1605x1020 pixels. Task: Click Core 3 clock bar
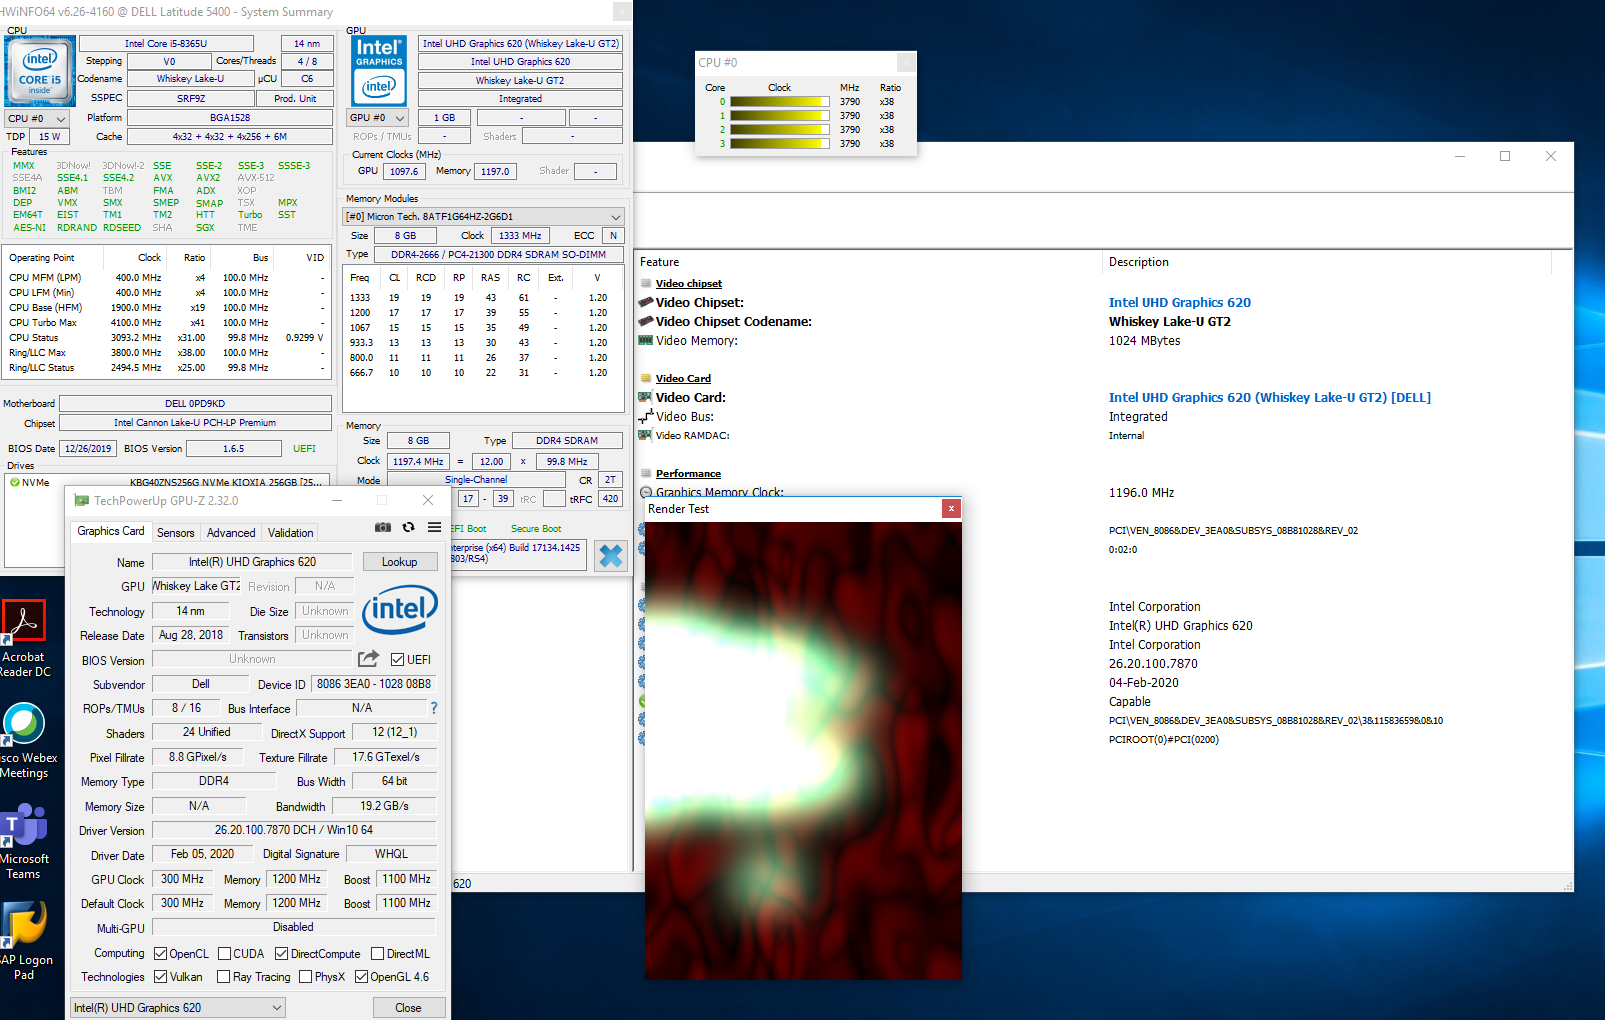pyautogui.click(x=780, y=143)
